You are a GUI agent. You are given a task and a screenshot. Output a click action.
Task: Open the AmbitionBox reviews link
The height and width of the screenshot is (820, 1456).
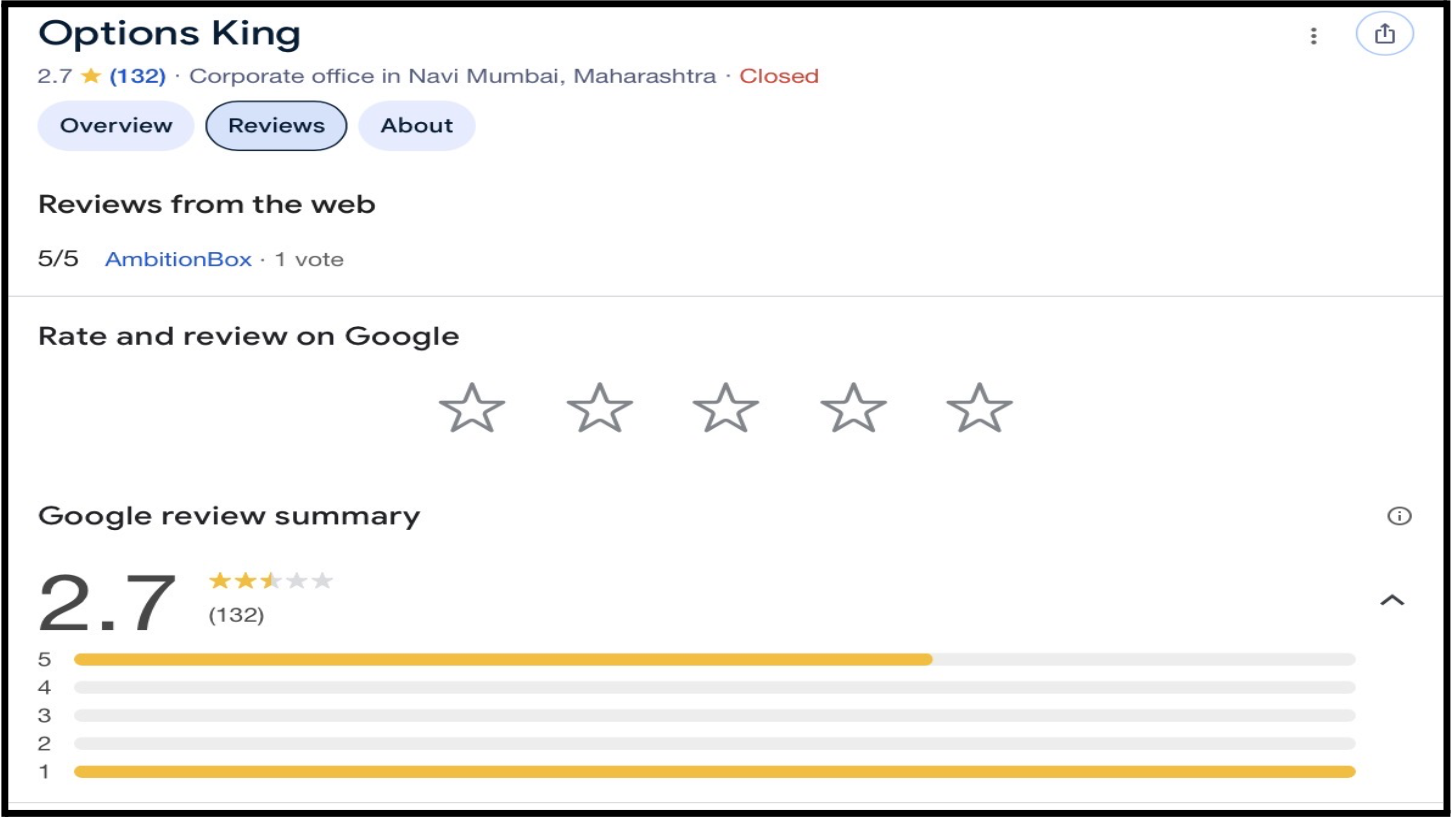(x=178, y=258)
